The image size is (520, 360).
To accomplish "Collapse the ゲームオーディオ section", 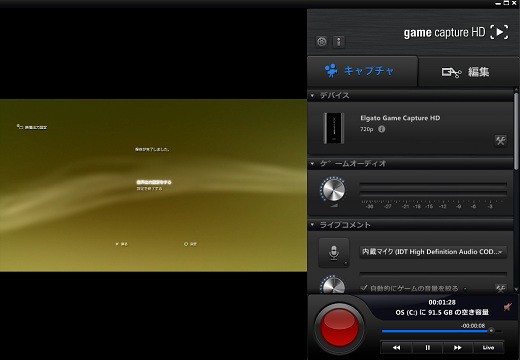I will tap(312, 164).
